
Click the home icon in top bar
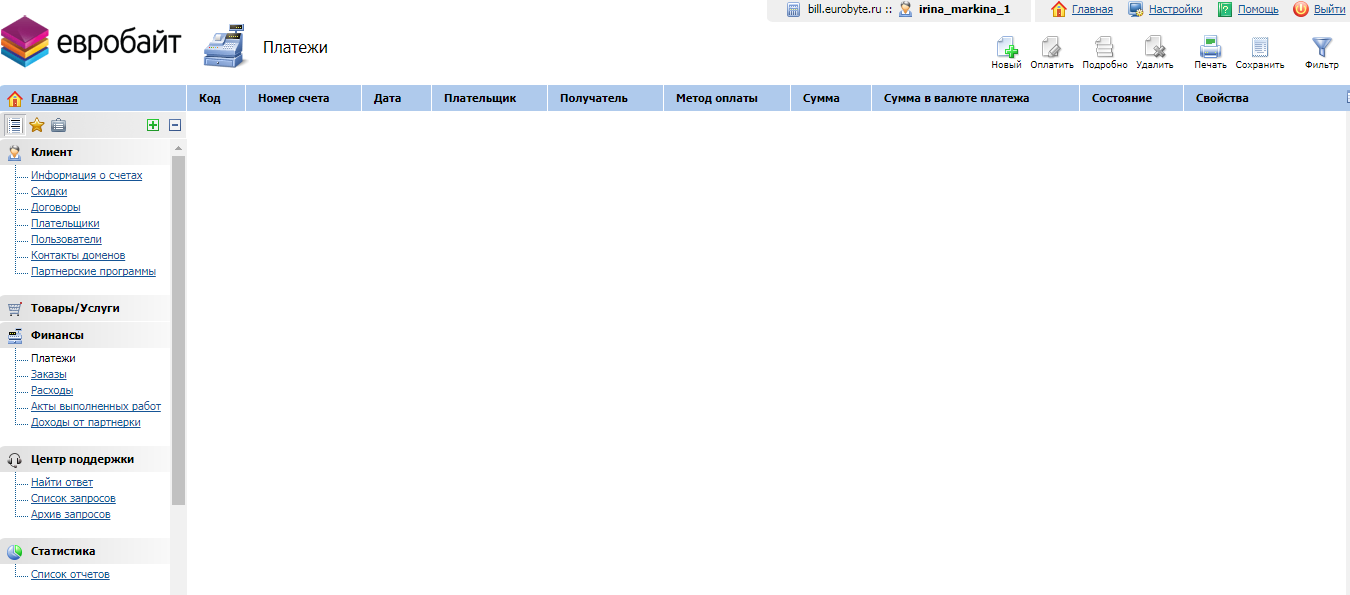pos(1059,9)
